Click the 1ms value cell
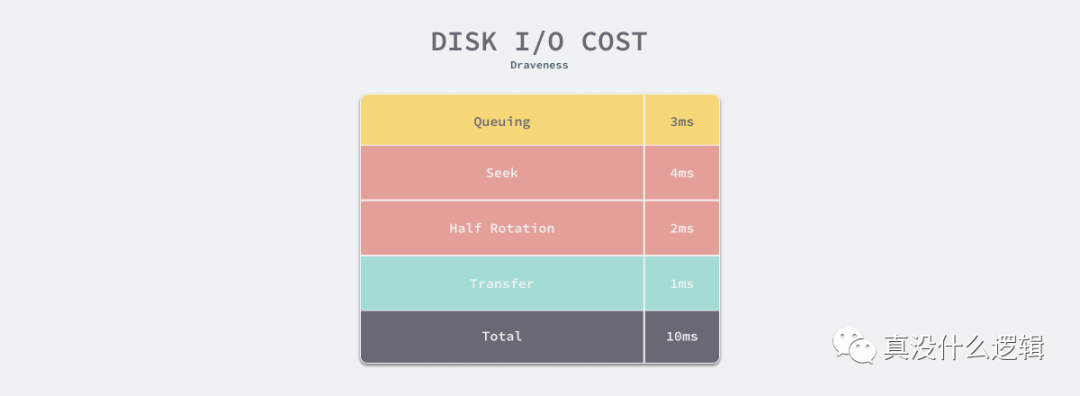Screen dimensions: 1080x396 coord(682,284)
